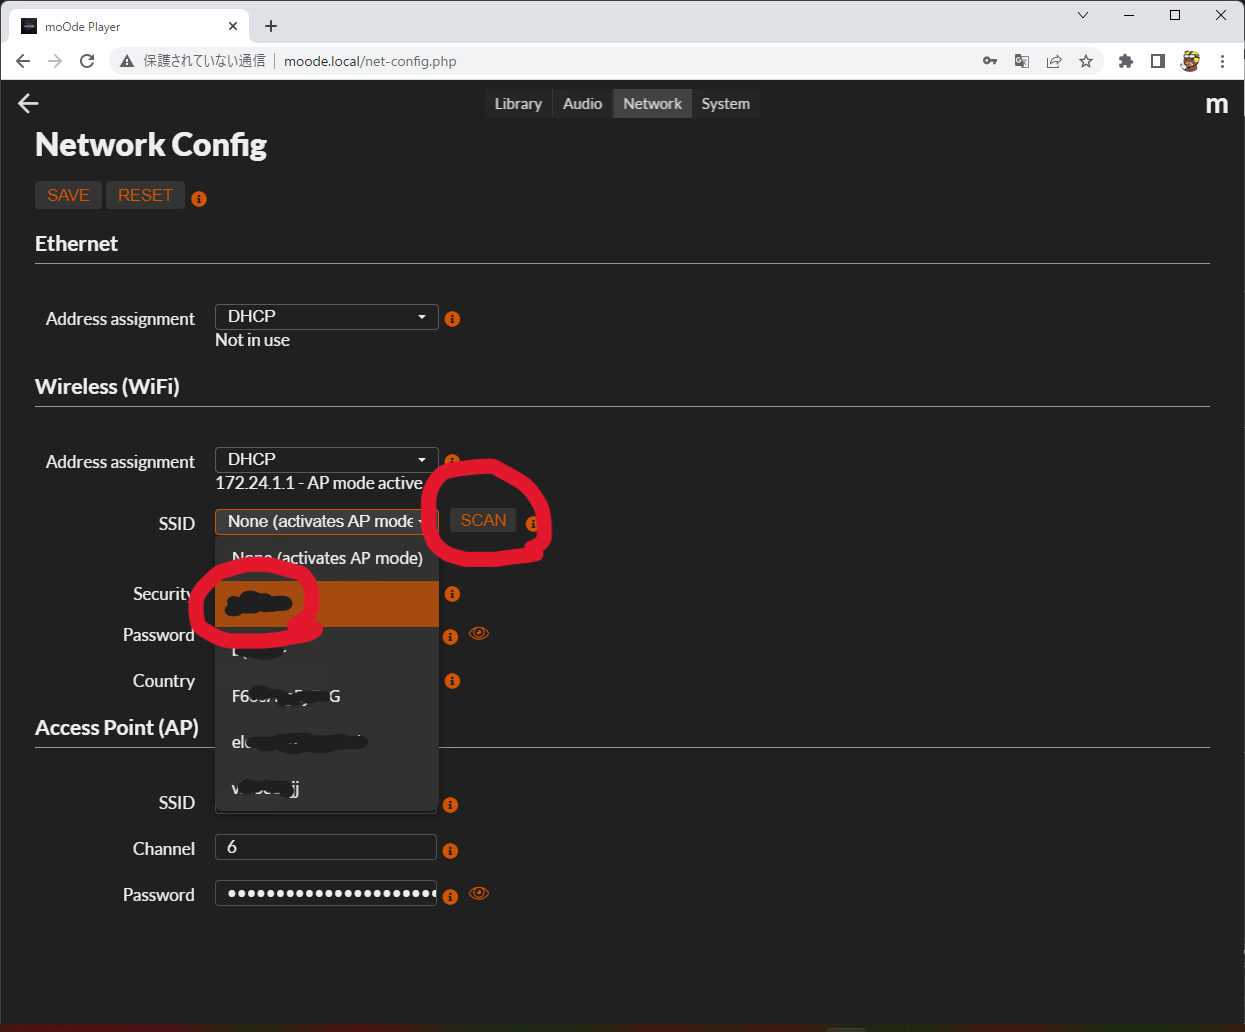Image resolution: width=1245 pixels, height=1032 pixels.
Task: Select the SSID option starting with F6
Action: (327, 696)
